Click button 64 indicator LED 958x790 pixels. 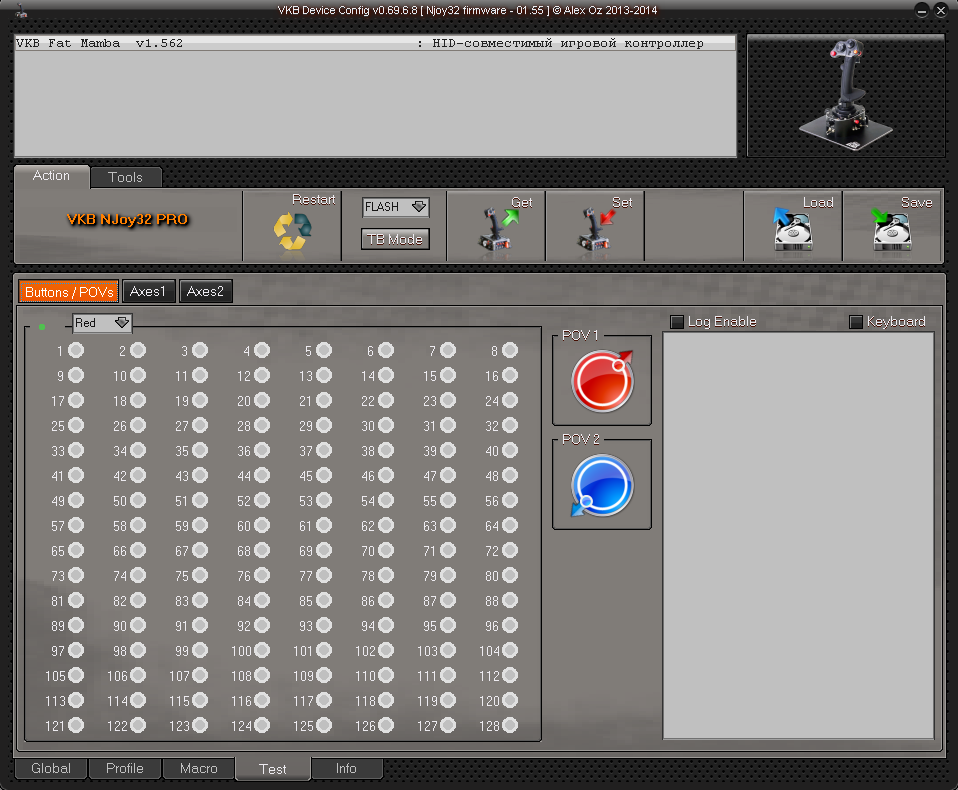pyautogui.click(x=510, y=525)
